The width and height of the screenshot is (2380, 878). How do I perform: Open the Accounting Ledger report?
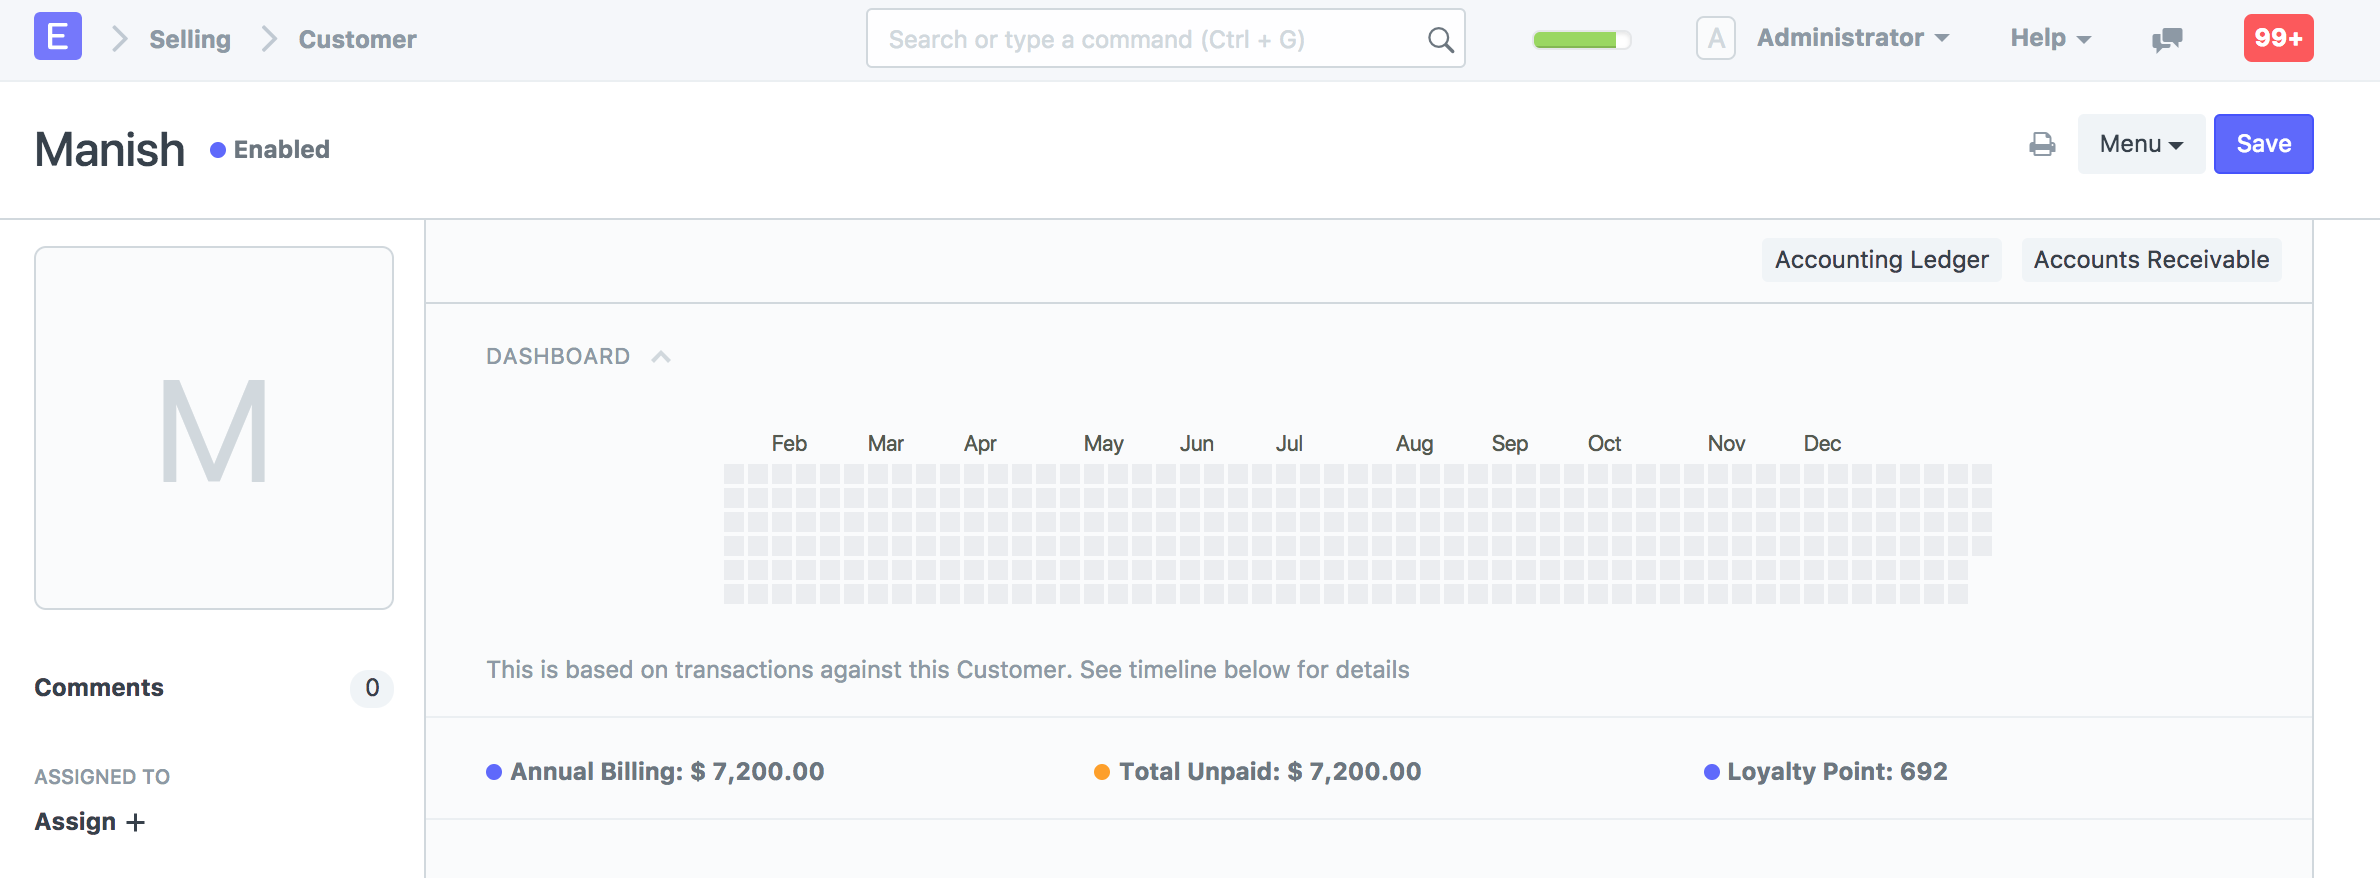pyautogui.click(x=1881, y=260)
